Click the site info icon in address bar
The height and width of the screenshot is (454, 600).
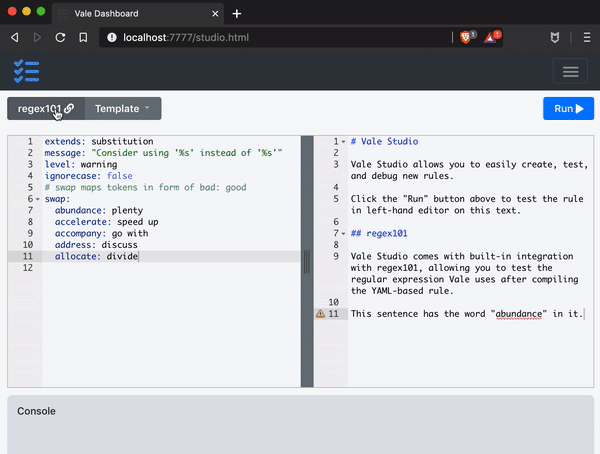tap(112, 38)
